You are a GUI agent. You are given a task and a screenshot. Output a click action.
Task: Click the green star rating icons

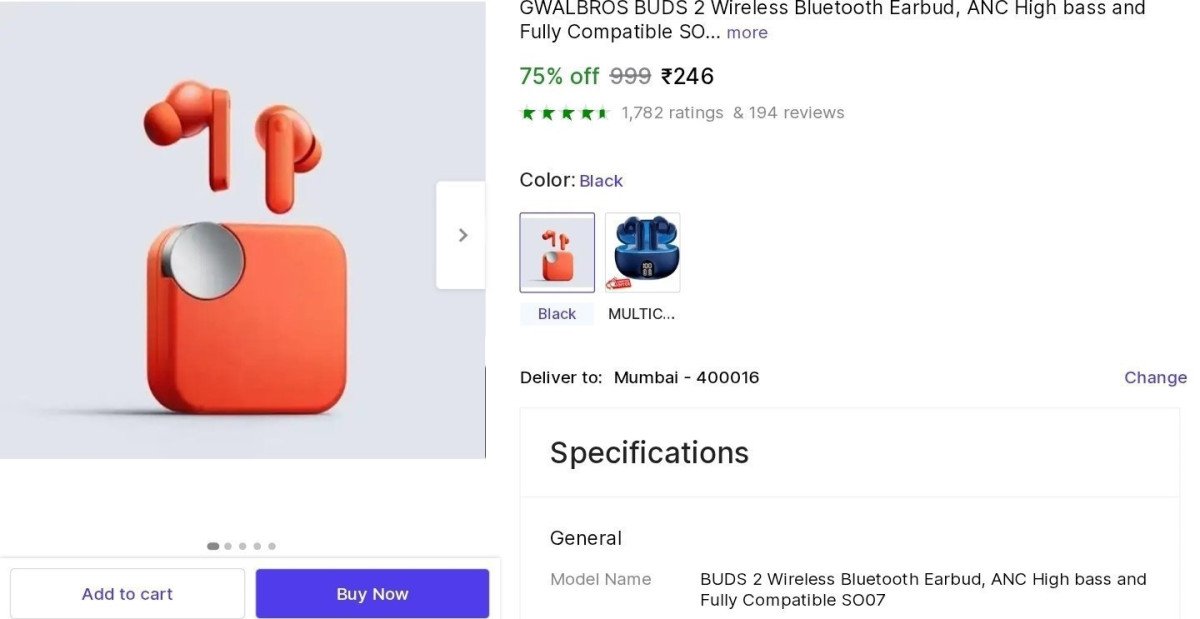(565, 113)
